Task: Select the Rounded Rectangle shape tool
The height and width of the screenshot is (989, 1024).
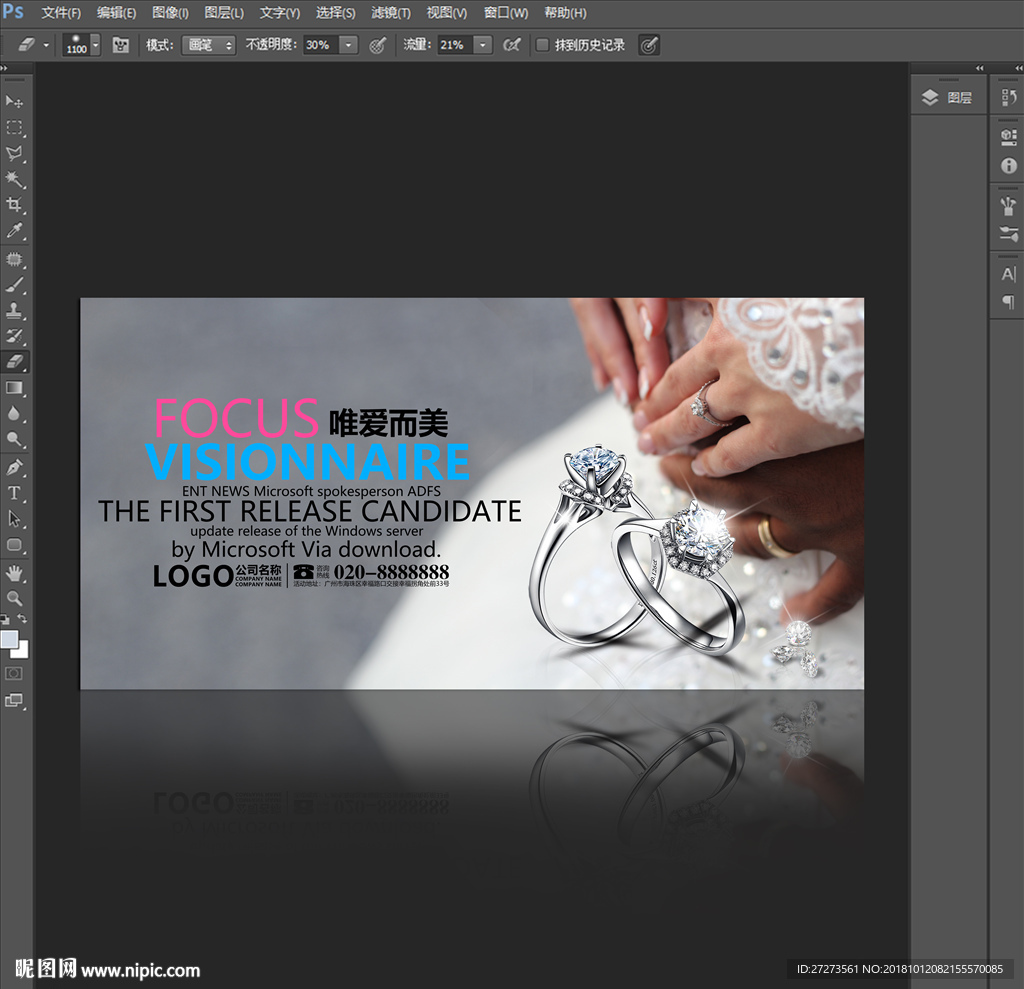Action: pos(14,545)
